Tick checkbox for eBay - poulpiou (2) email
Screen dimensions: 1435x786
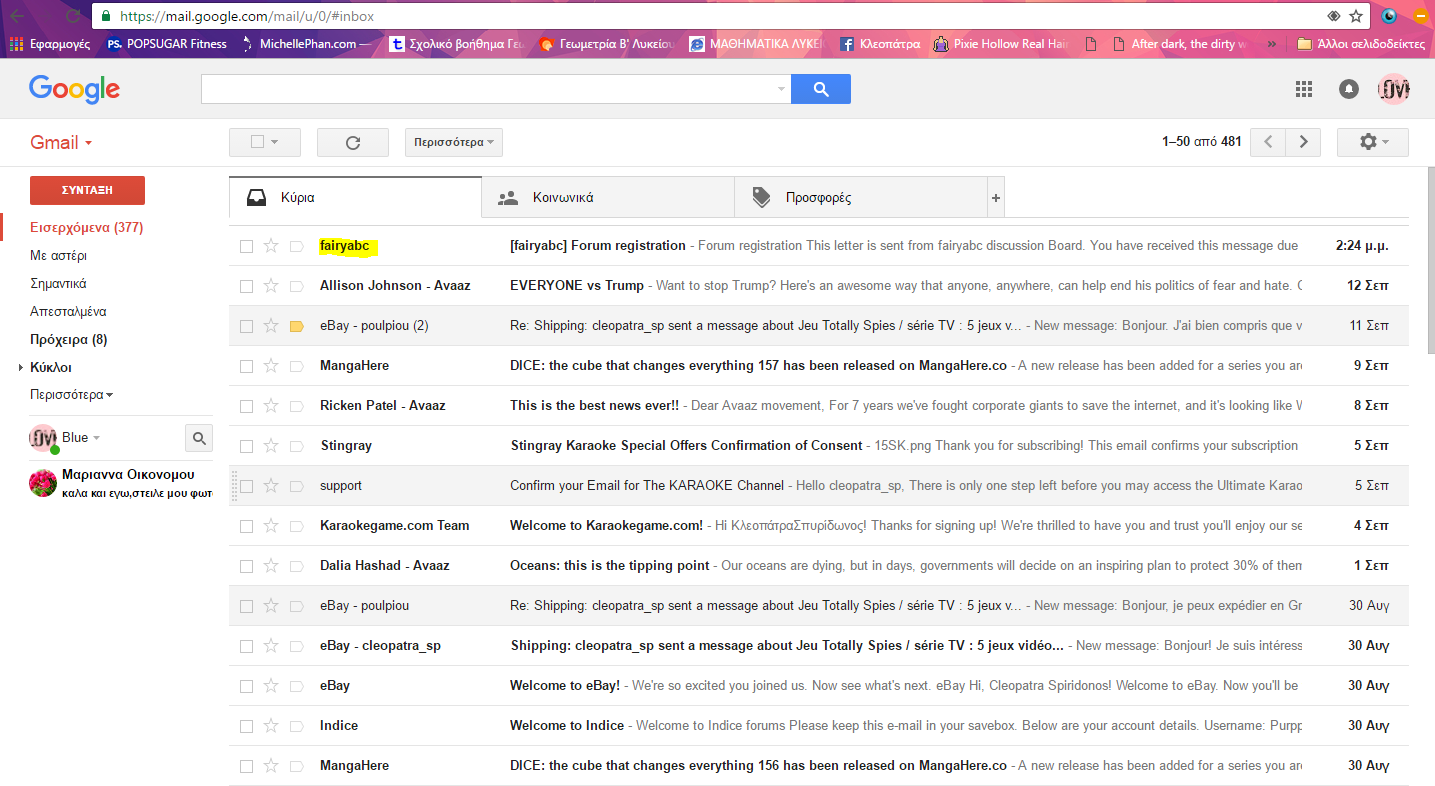coord(246,326)
